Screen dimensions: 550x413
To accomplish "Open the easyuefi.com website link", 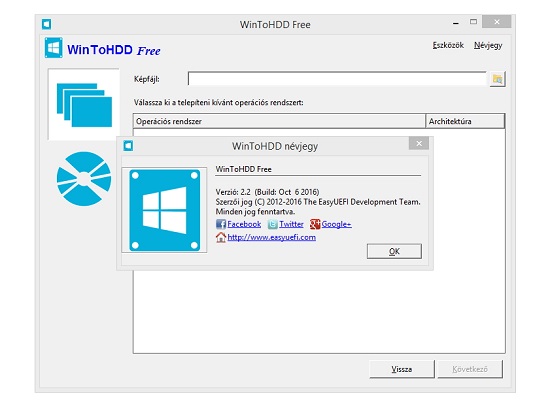I will [271, 237].
